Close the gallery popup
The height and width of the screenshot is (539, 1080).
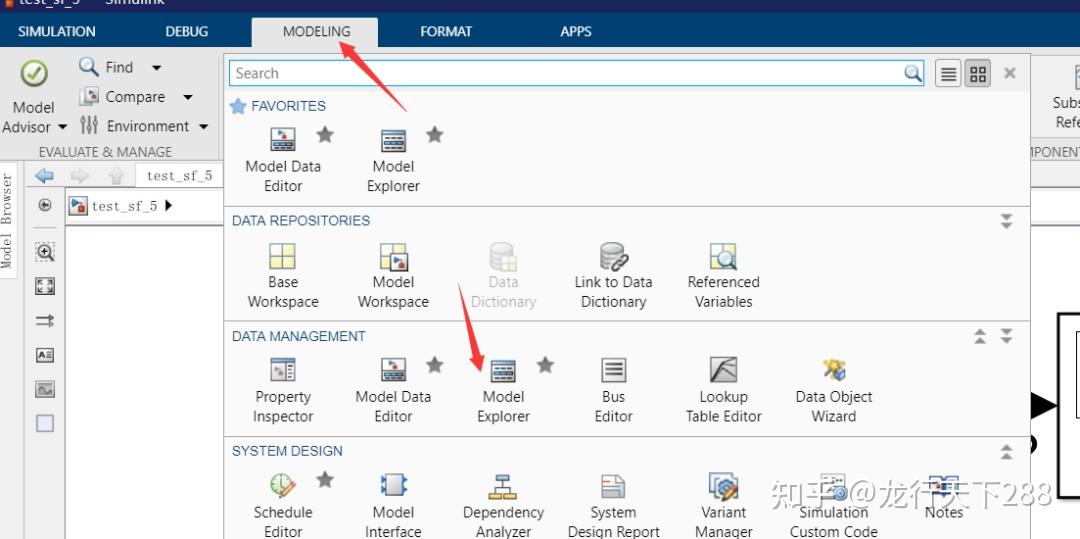[x=1010, y=73]
